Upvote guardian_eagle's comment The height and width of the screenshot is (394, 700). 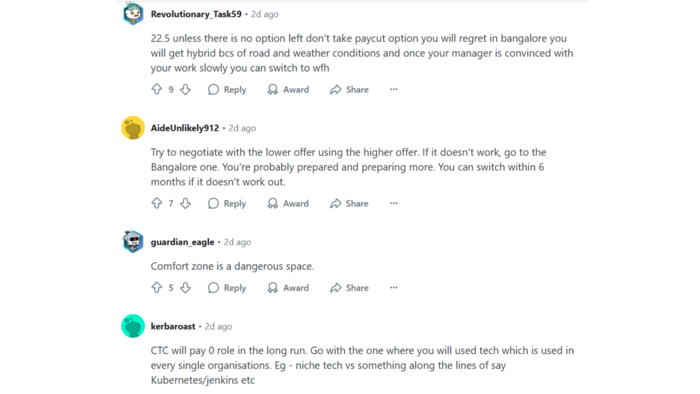coord(157,287)
